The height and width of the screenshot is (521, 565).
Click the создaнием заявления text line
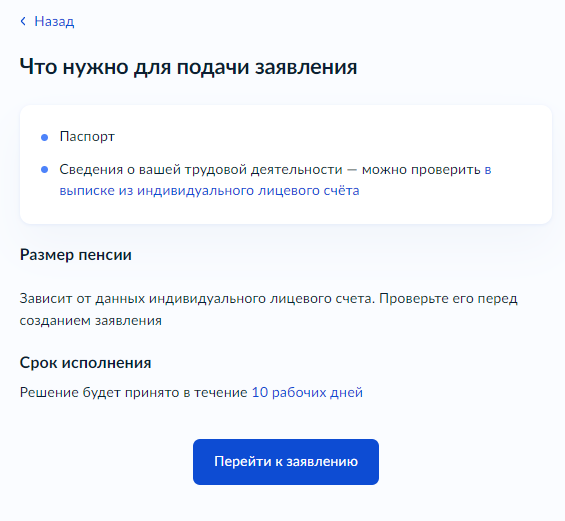[91, 321]
